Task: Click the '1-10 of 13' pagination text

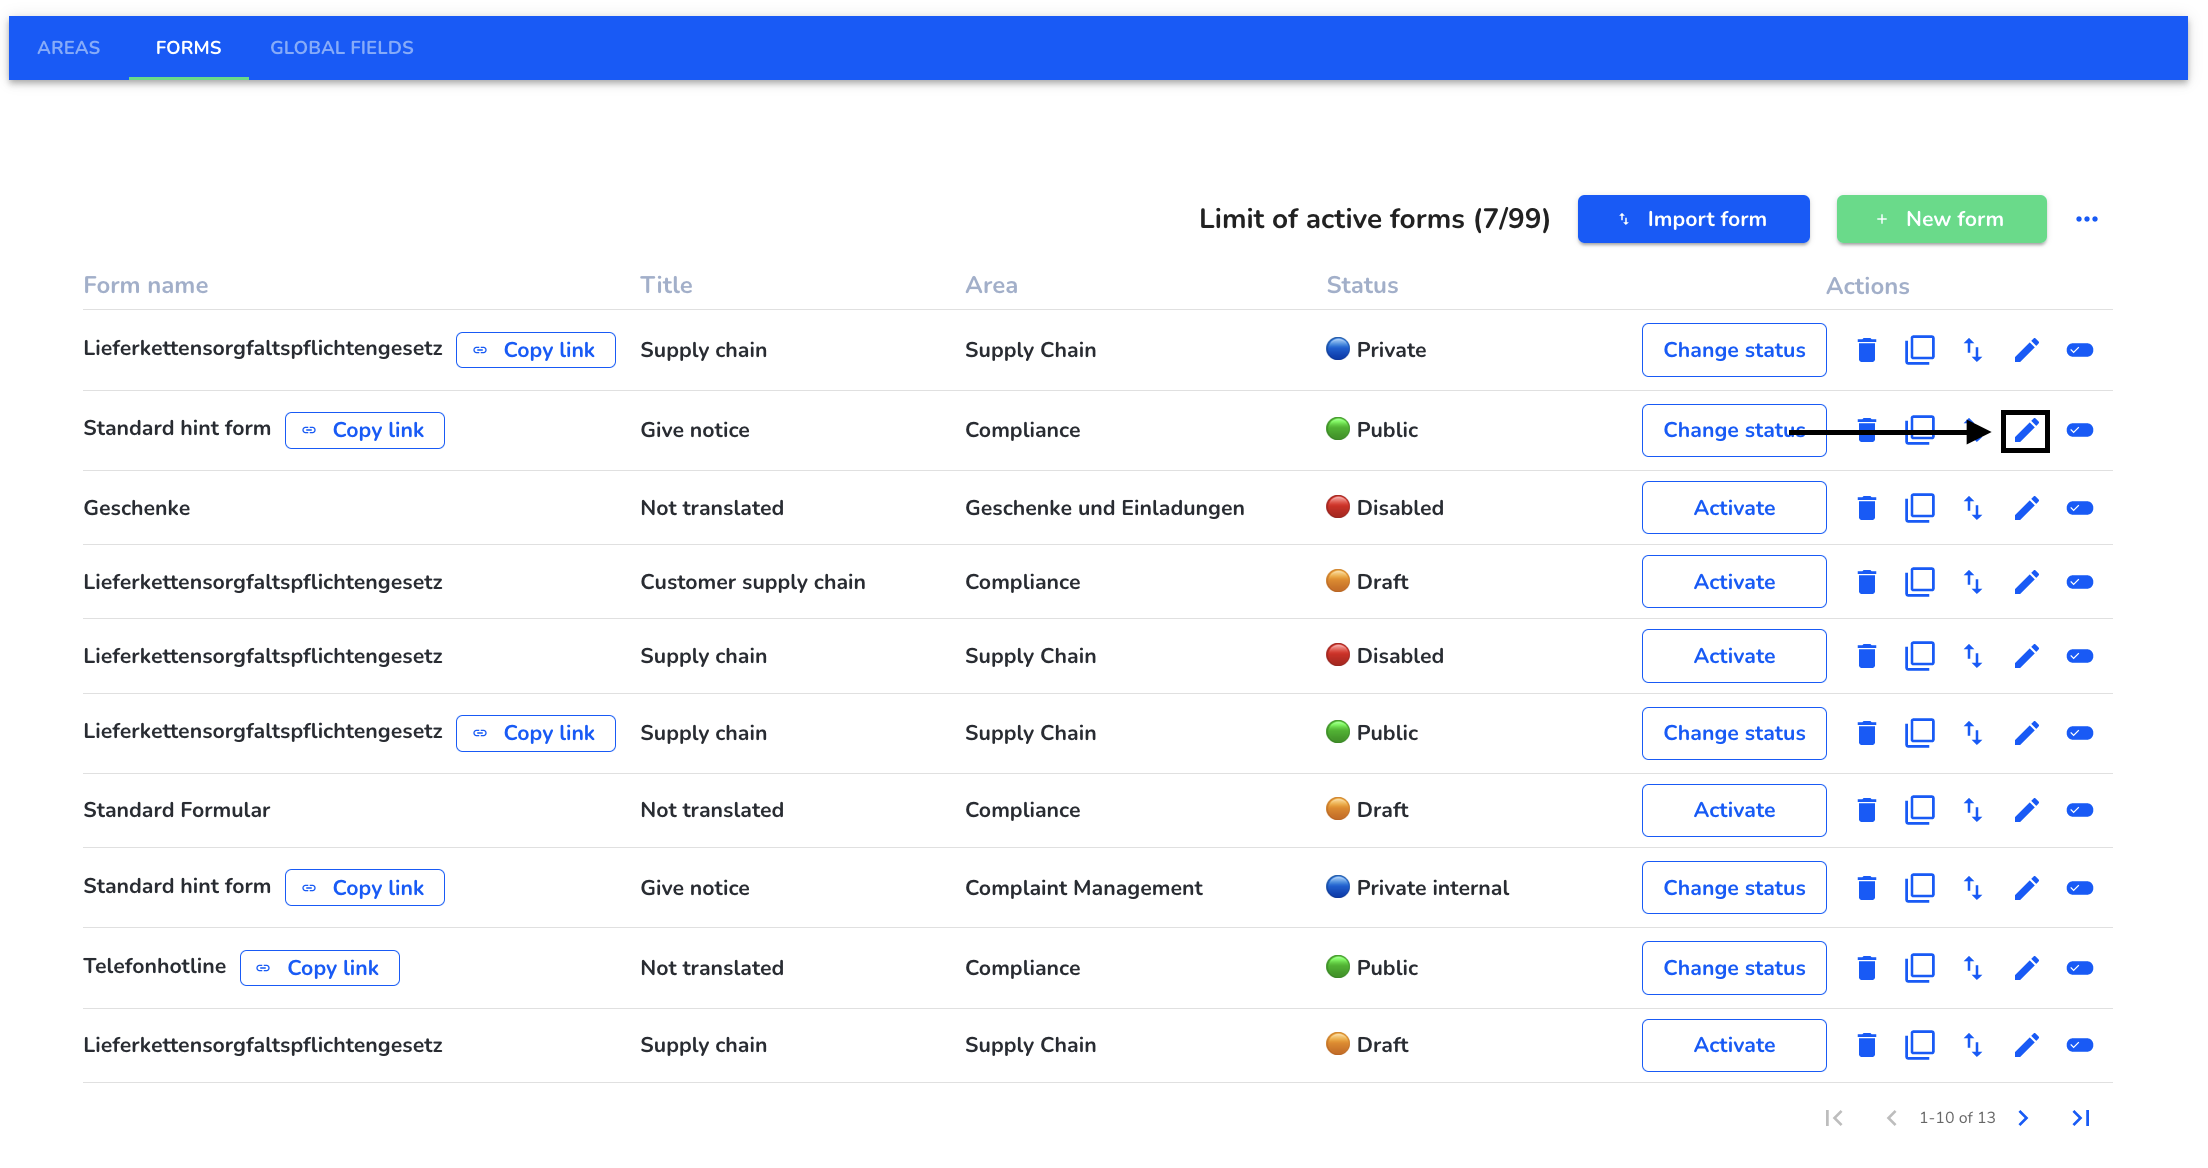Action: click(1957, 1118)
